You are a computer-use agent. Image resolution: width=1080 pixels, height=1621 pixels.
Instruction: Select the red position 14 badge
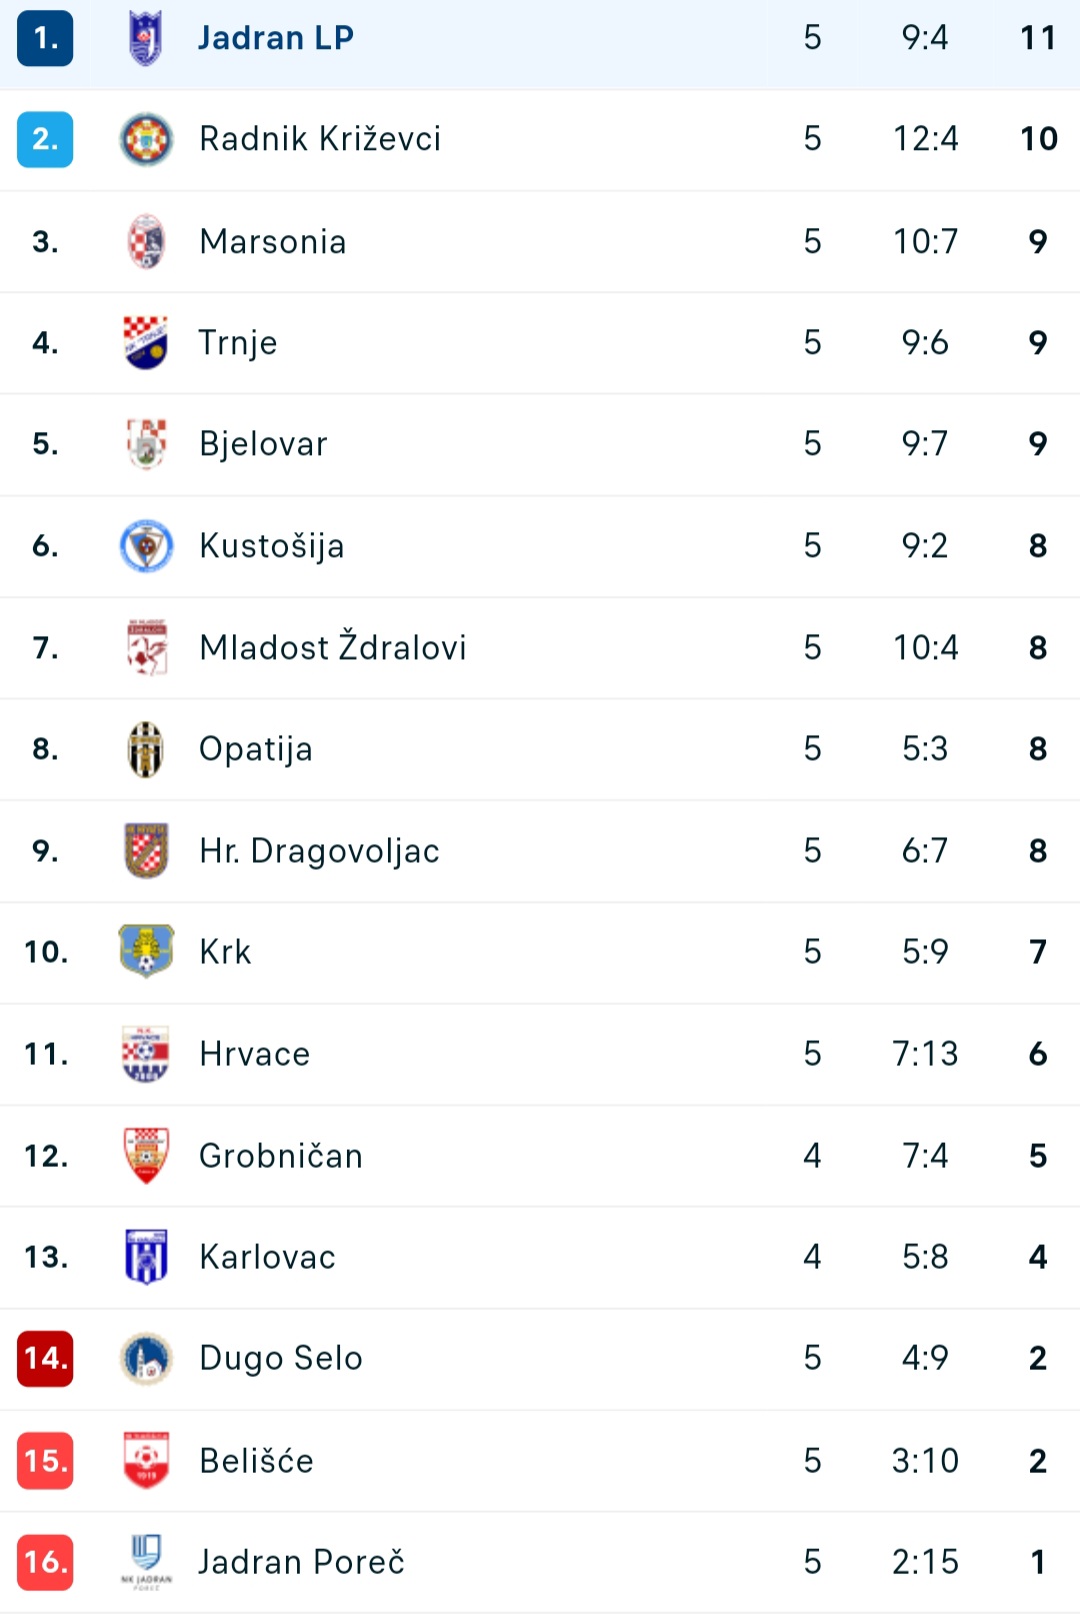[45, 1358]
